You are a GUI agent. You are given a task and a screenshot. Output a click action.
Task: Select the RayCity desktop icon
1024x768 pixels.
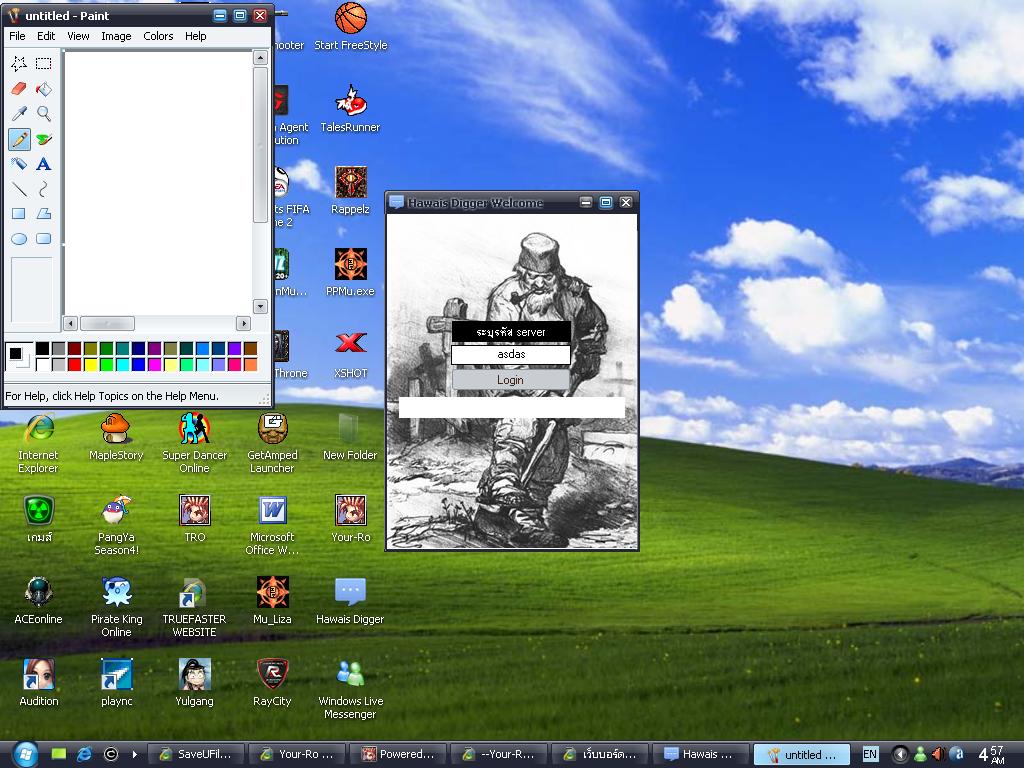tap(272, 683)
